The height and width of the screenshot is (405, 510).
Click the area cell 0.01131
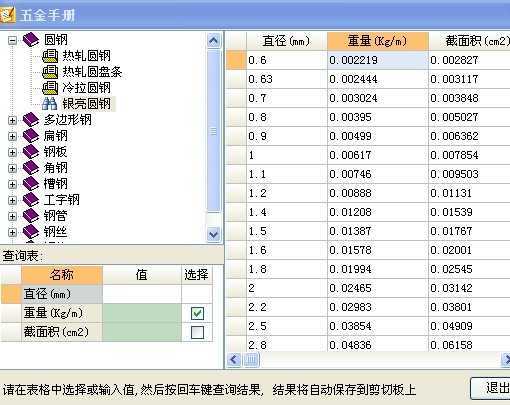pyautogui.click(x=469, y=193)
